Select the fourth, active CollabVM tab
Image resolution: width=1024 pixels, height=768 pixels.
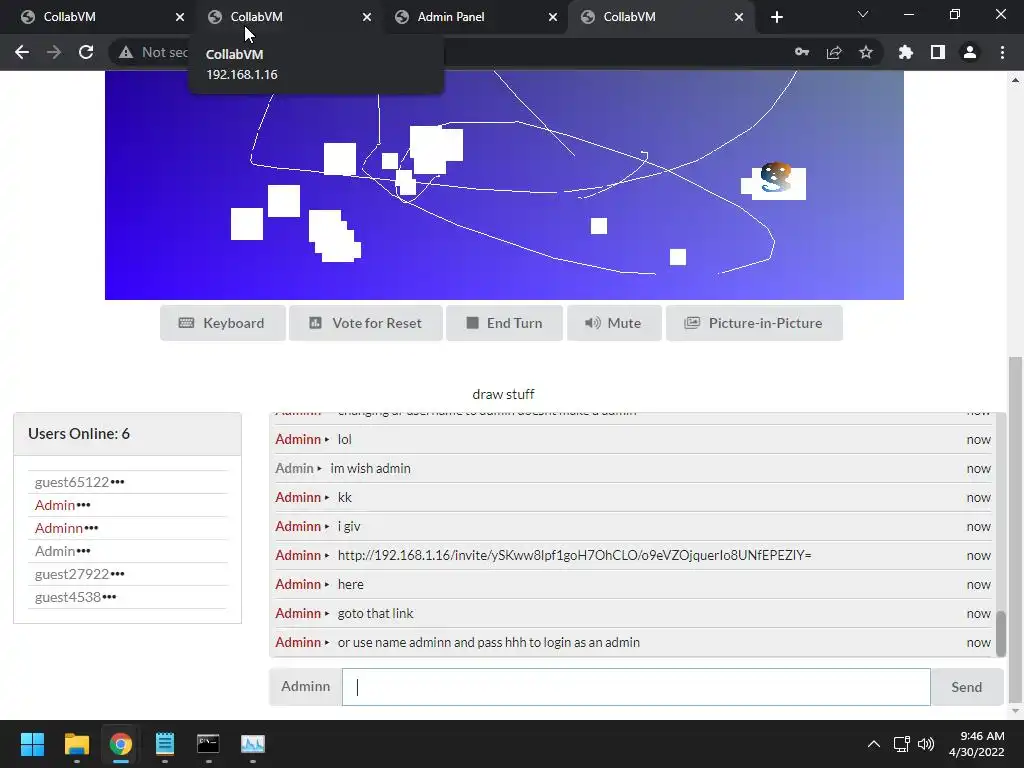pyautogui.click(x=661, y=17)
